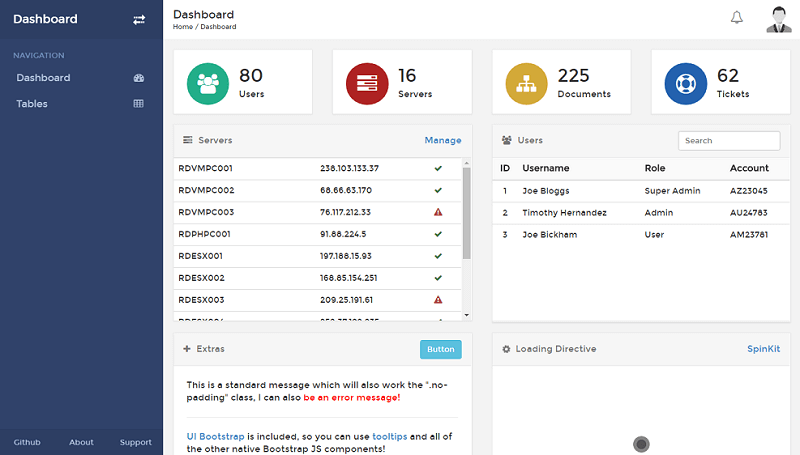Open the notifications bell
Viewport: 800px width, 455px height.
pos(737,18)
